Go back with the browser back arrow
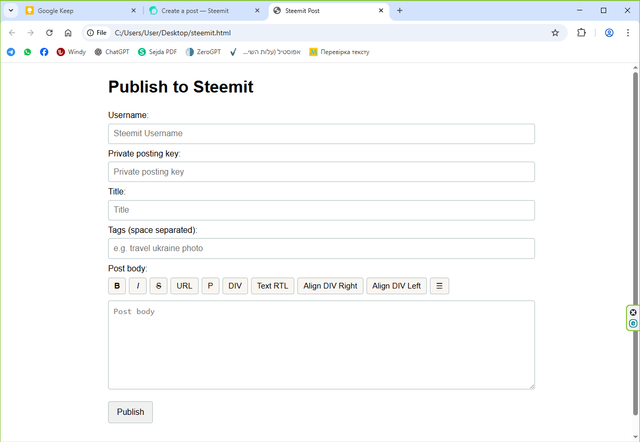The width and height of the screenshot is (640, 442). 12,33
